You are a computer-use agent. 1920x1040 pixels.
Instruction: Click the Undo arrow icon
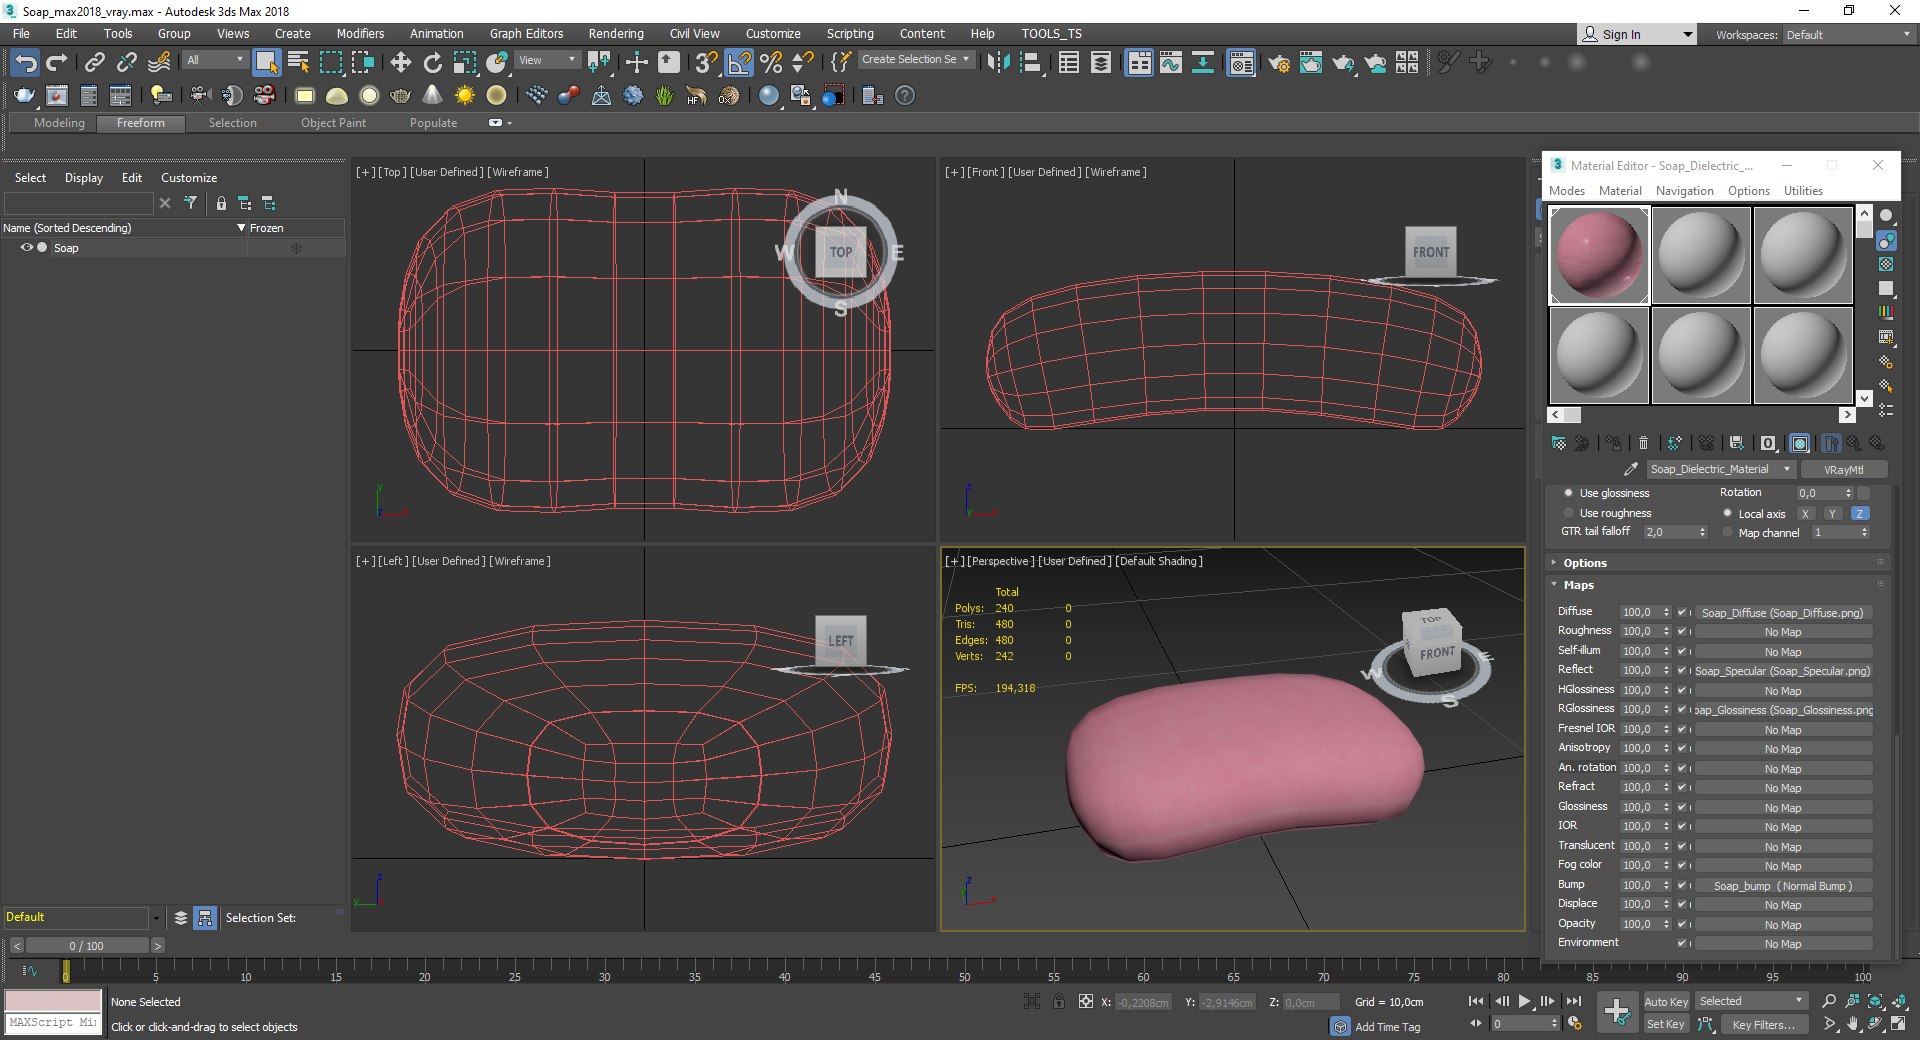pyautogui.click(x=25, y=62)
